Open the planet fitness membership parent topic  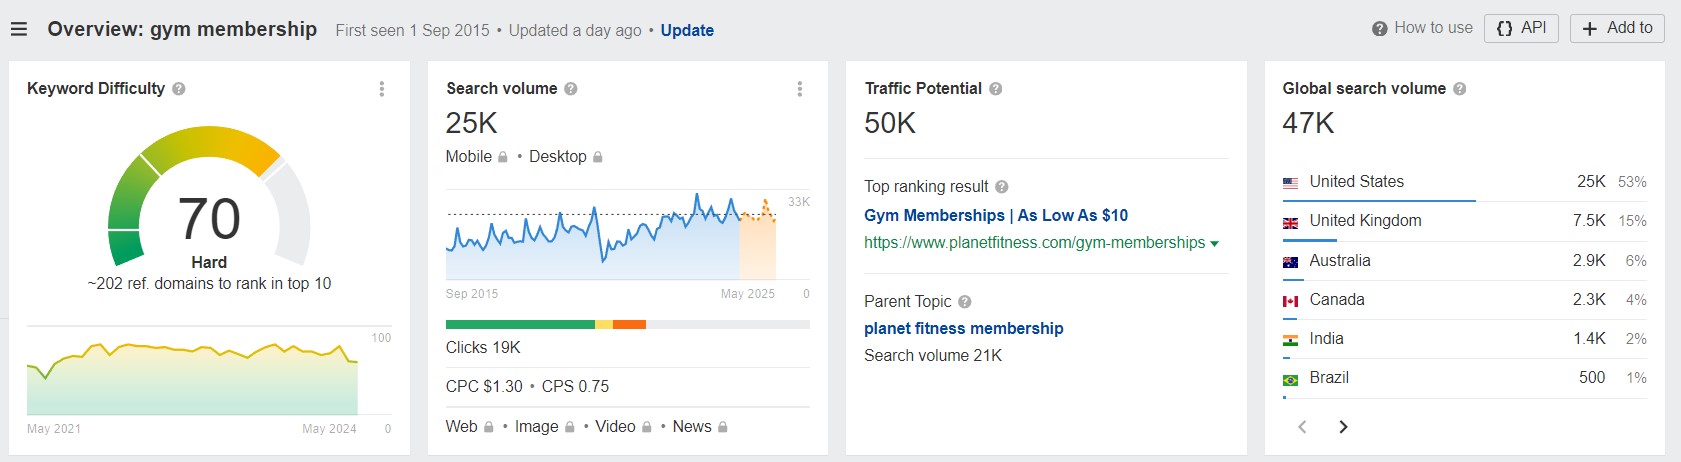(964, 329)
